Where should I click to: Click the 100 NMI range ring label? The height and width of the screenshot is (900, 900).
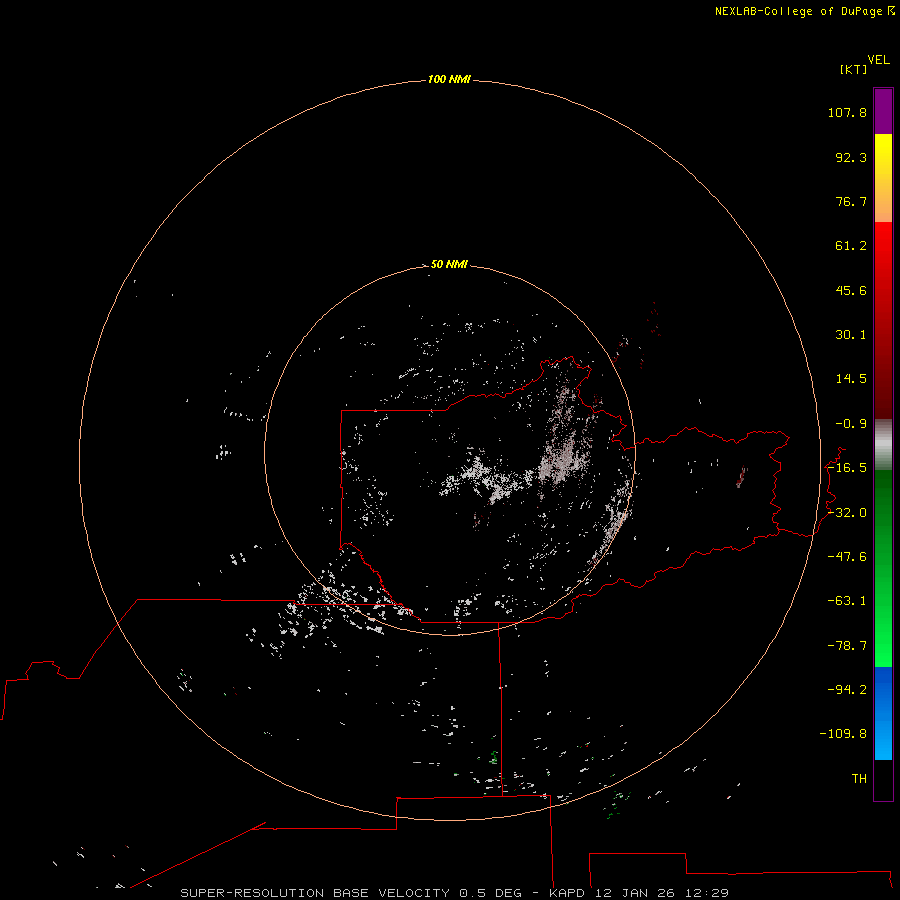point(449,79)
